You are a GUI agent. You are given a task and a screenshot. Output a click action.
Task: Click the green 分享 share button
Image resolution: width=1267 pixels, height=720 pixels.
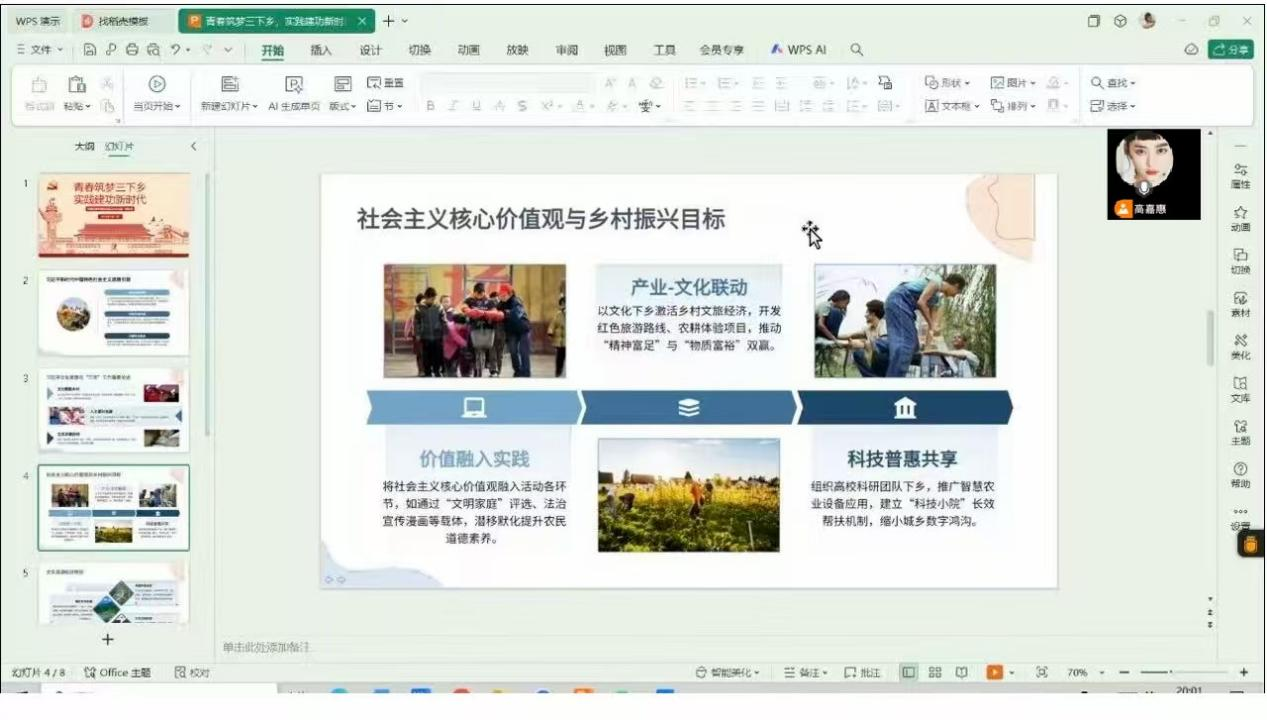[x=1231, y=50]
